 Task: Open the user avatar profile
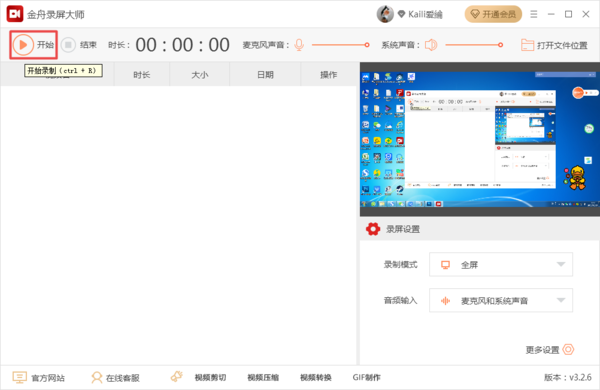coord(385,14)
